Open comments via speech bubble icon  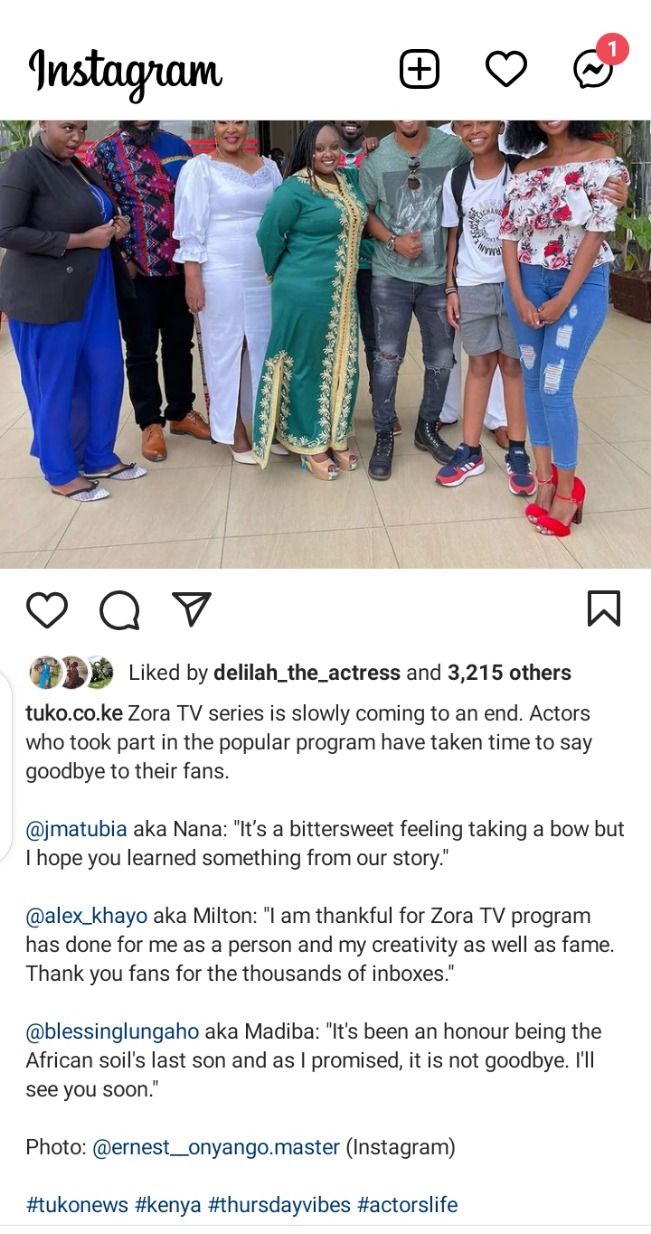pos(119,609)
